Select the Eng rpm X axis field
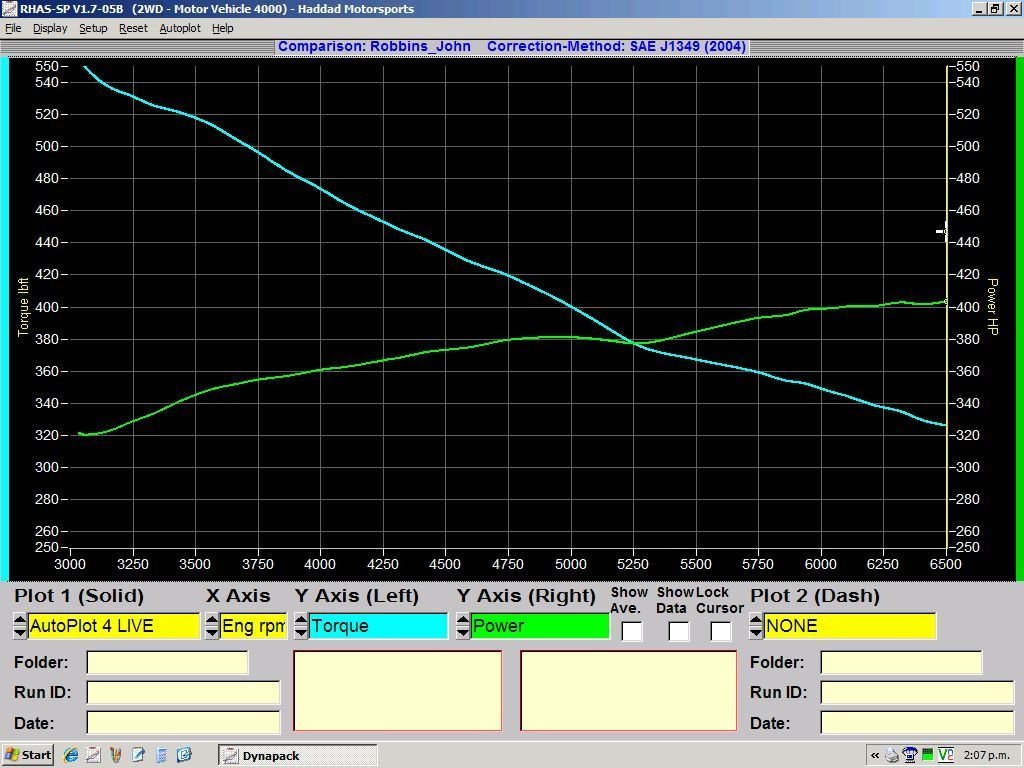This screenshot has width=1024, height=768. [x=253, y=626]
